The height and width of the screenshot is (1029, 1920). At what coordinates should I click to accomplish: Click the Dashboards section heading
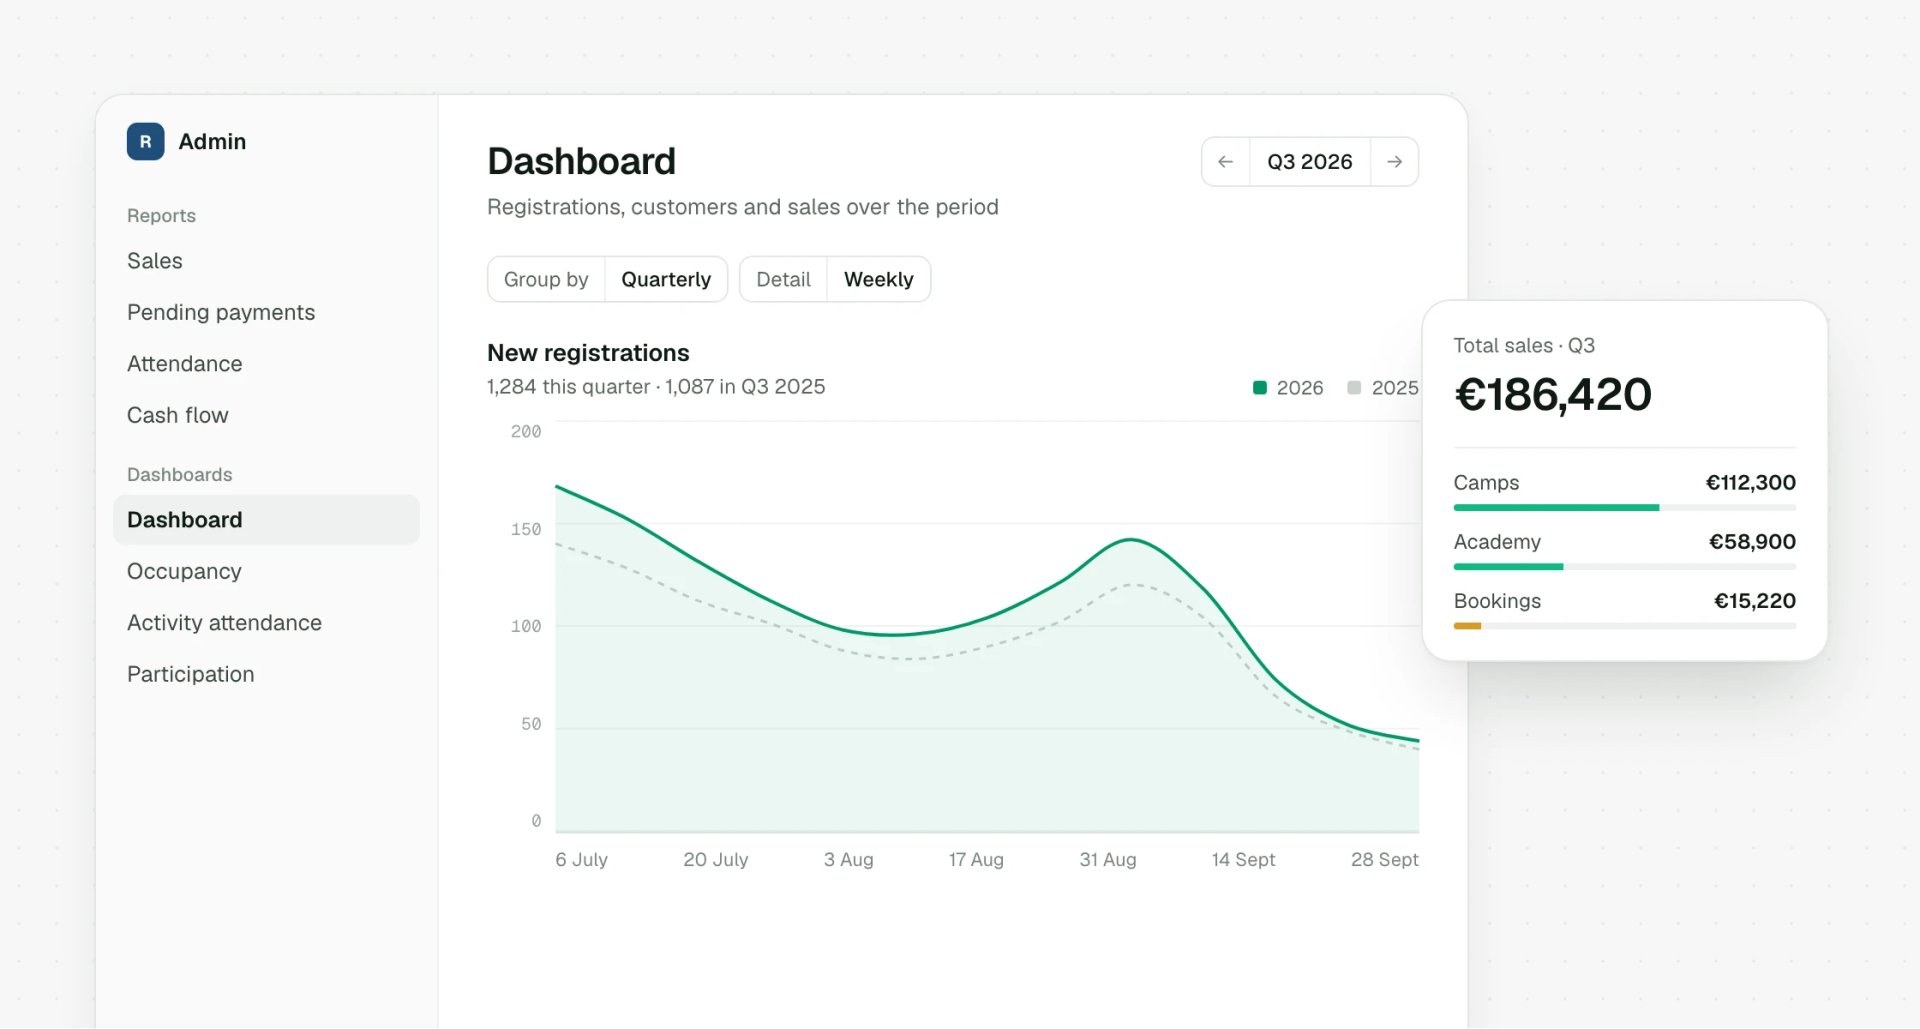tap(180, 475)
